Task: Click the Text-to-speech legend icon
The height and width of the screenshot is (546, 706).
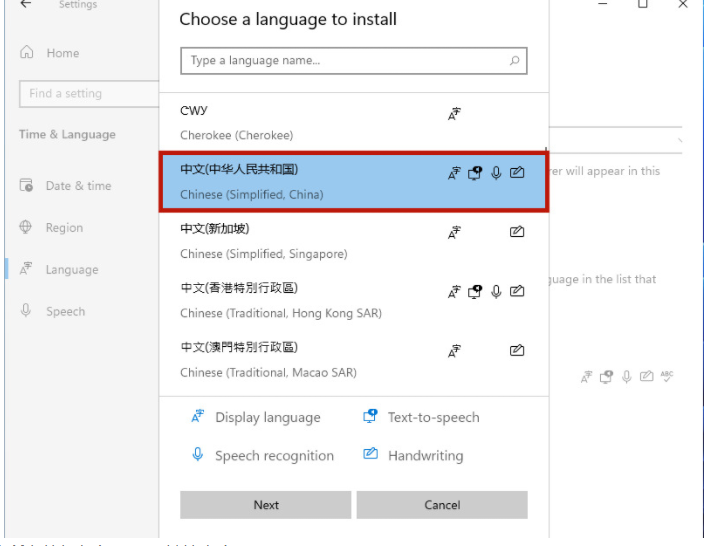Action: coord(371,417)
